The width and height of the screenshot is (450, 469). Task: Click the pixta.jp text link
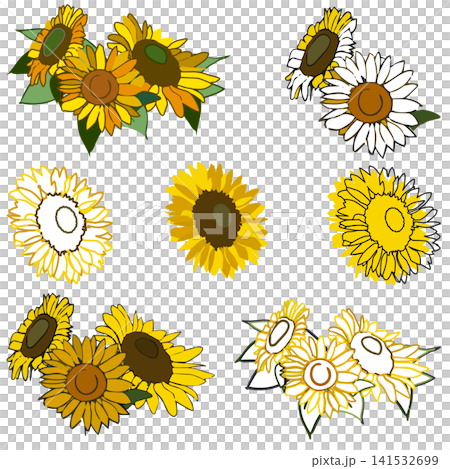pos(334,461)
